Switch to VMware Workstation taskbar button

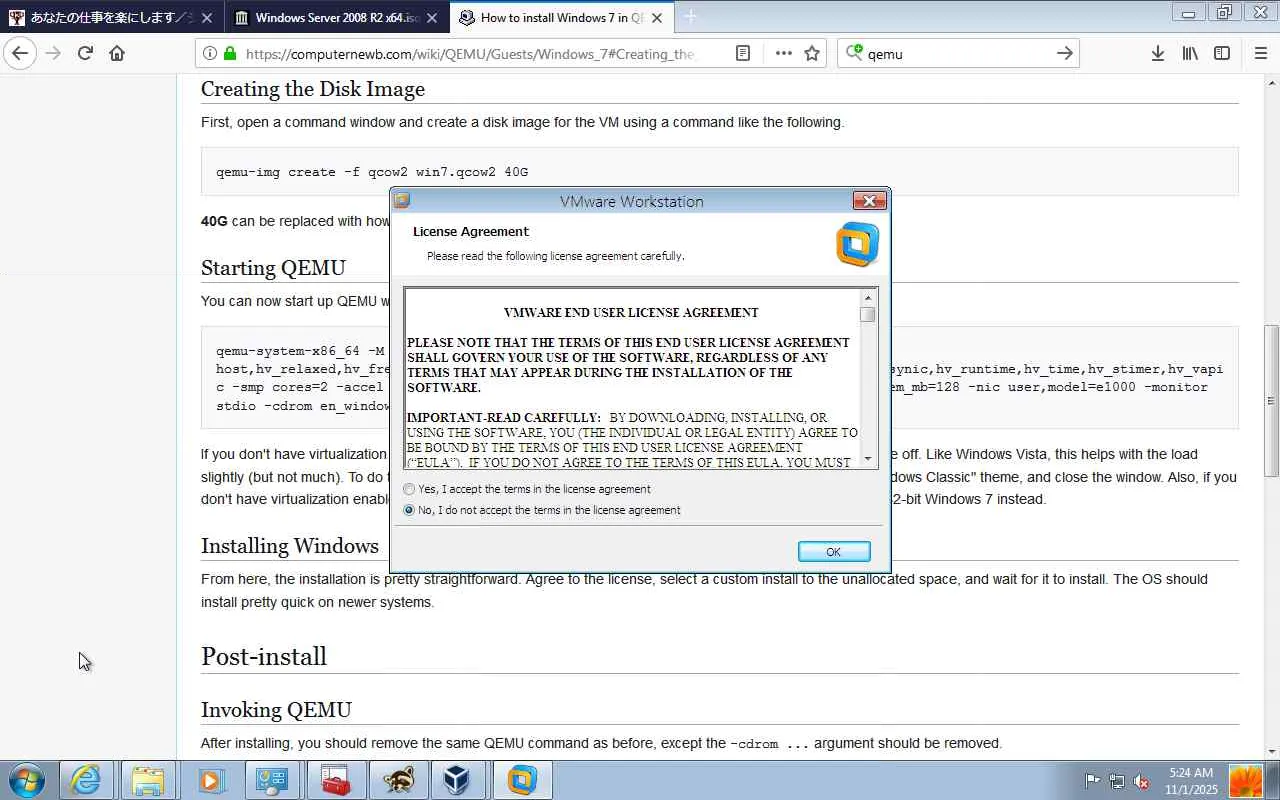point(523,780)
